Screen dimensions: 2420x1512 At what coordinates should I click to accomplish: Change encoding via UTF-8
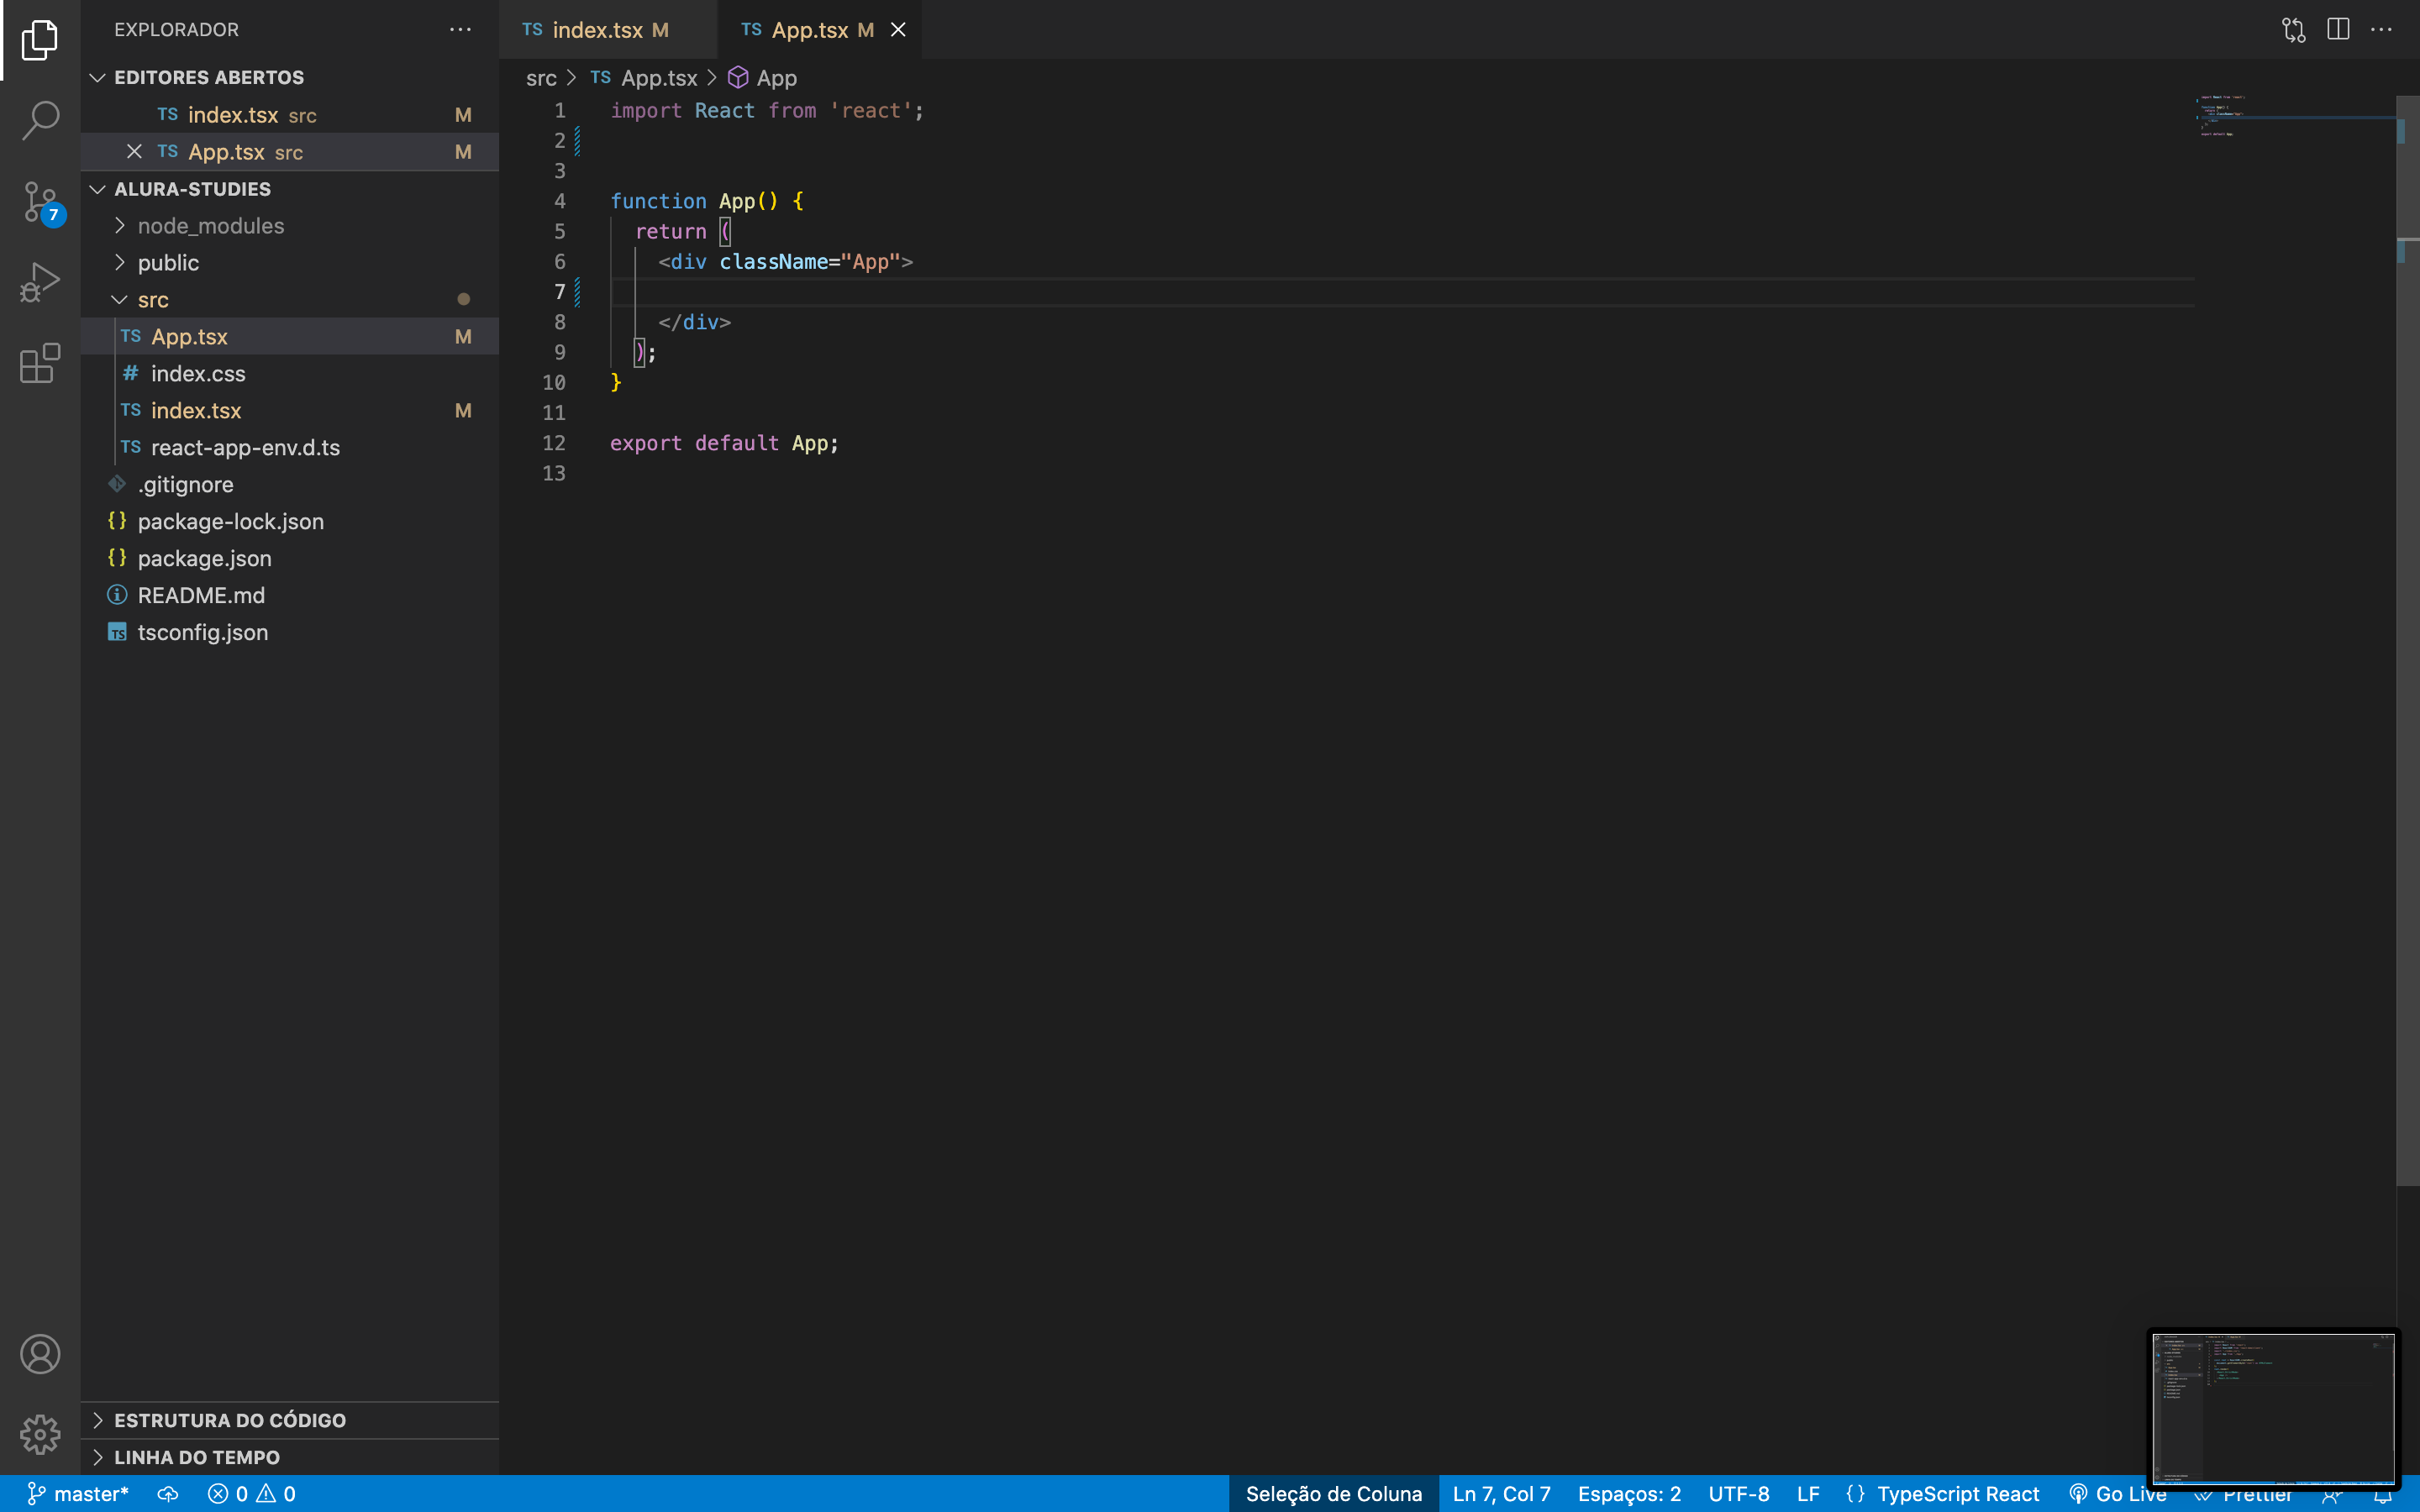[1738, 1493]
